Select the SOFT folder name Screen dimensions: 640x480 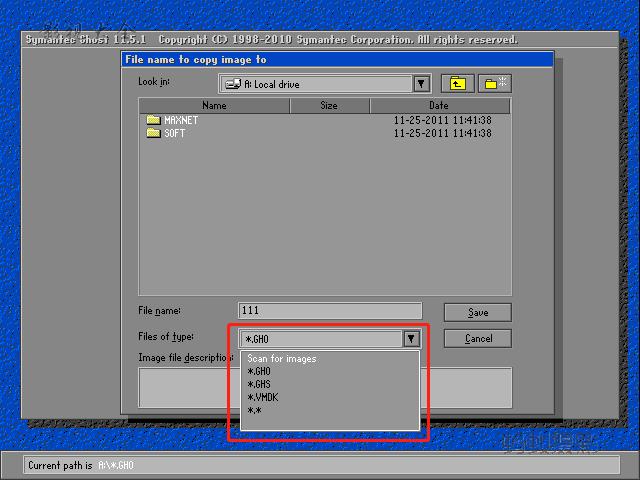174,133
